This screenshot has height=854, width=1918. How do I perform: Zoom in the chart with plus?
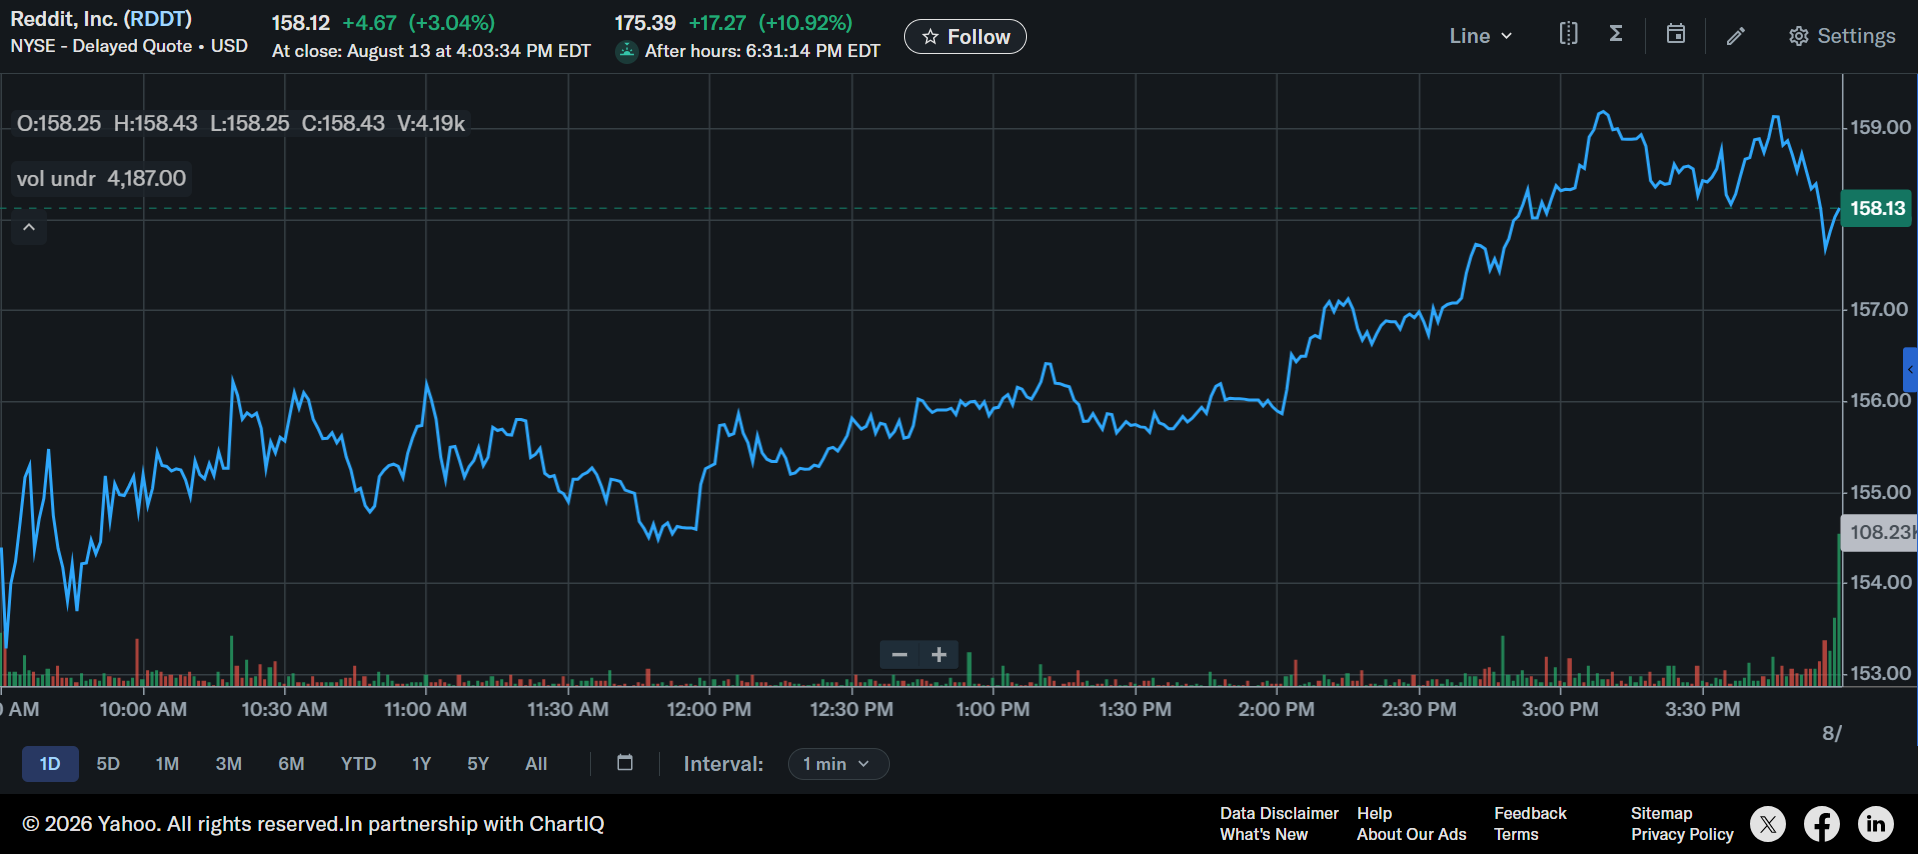point(939,655)
